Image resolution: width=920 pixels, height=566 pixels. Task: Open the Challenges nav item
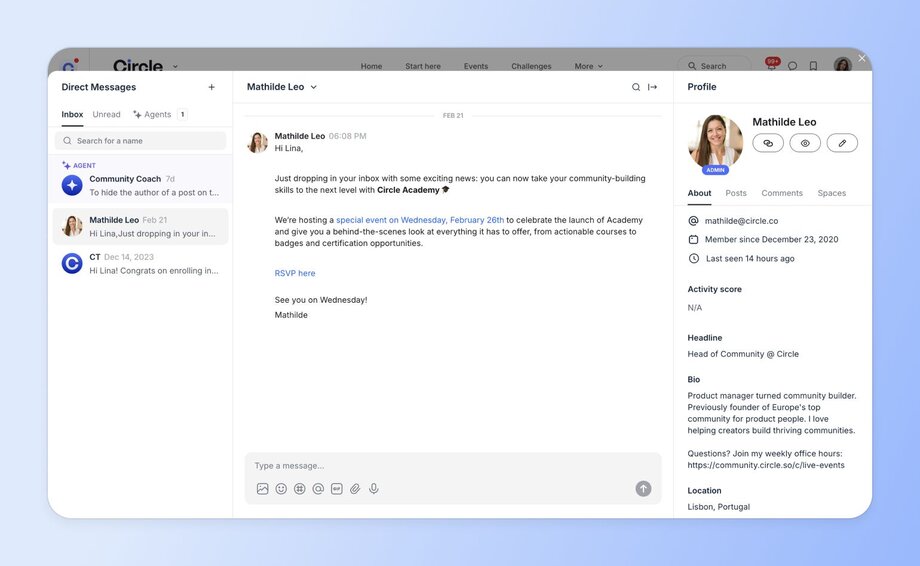(x=531, y=66)
